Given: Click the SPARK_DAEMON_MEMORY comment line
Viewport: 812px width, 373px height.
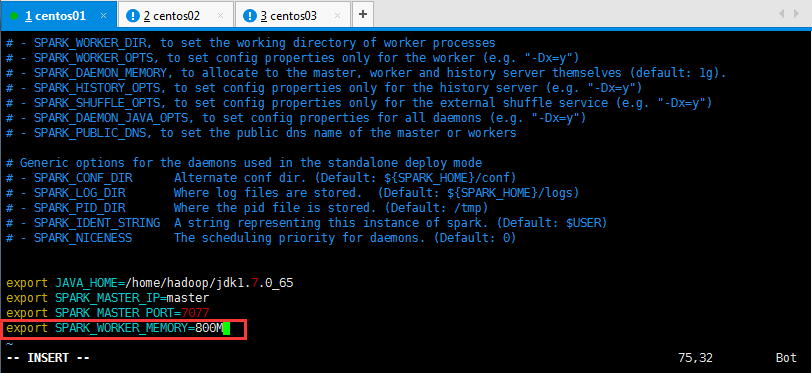Looking at the screenshot, I should tap(366, 73).
